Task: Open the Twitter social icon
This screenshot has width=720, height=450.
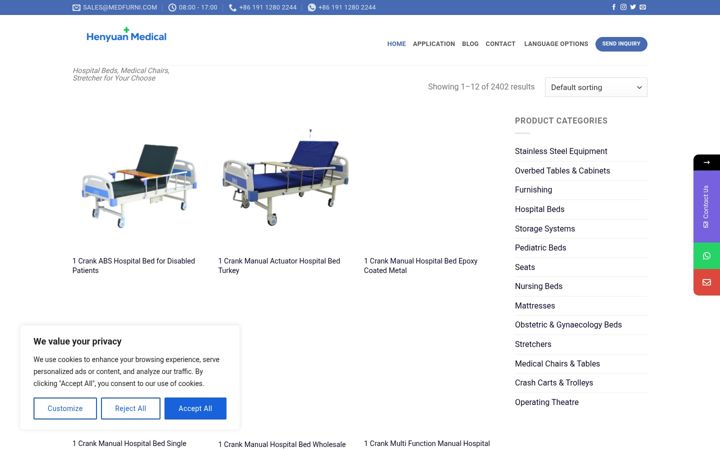Action: (633, 7)
